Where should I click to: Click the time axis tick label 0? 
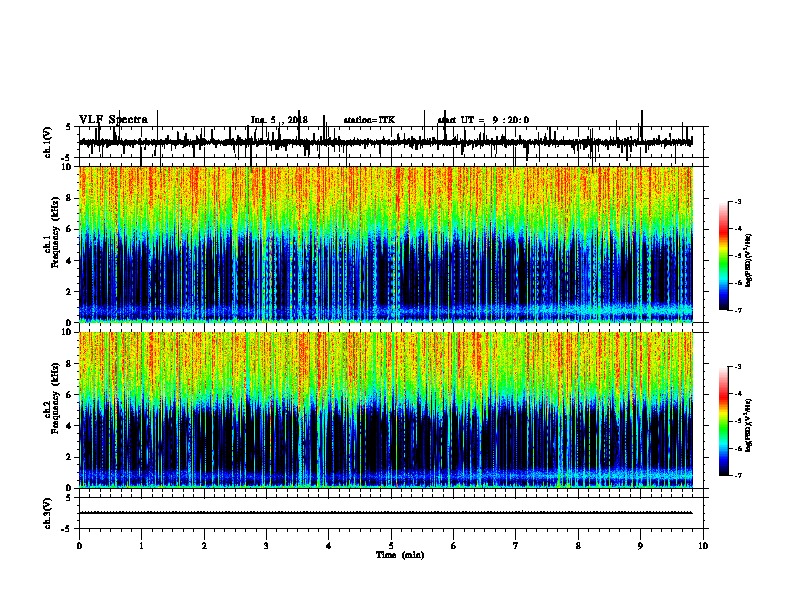79,546
